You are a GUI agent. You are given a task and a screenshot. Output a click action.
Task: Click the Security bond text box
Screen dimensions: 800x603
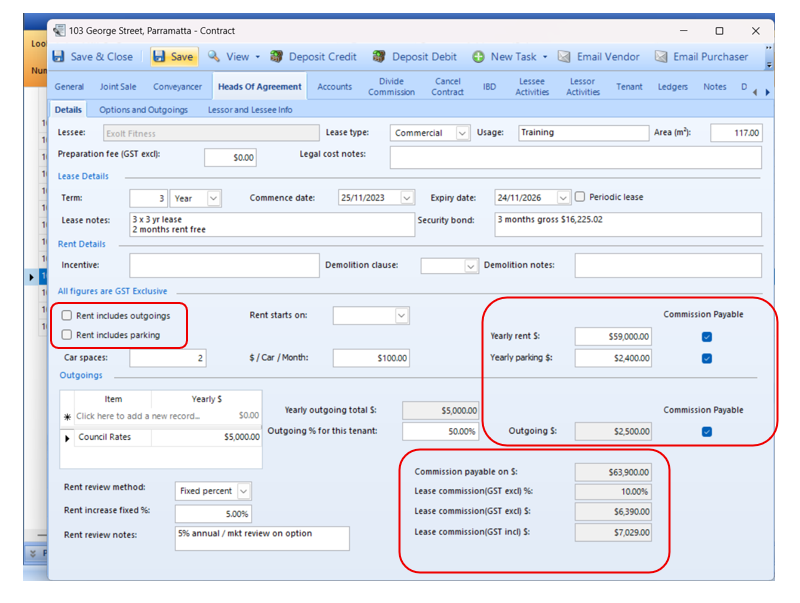click(x=628, y=224)
